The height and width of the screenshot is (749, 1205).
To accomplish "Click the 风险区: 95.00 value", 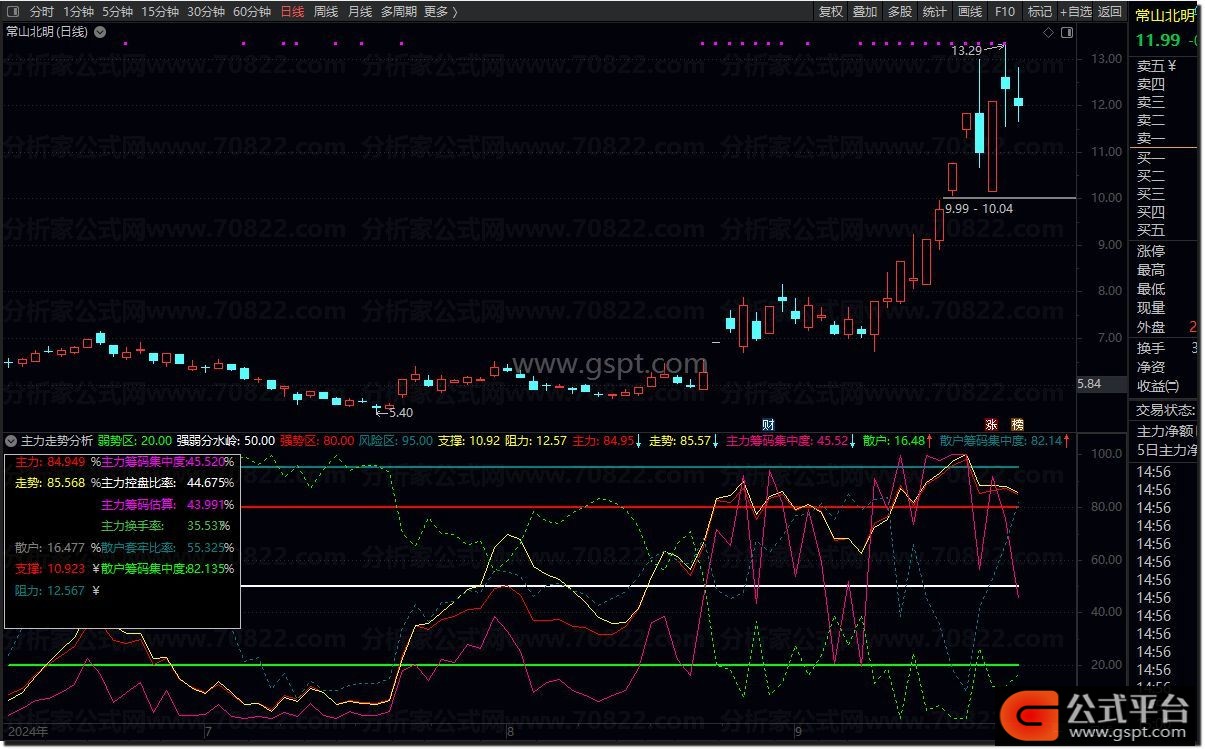I will pos(396,440).
